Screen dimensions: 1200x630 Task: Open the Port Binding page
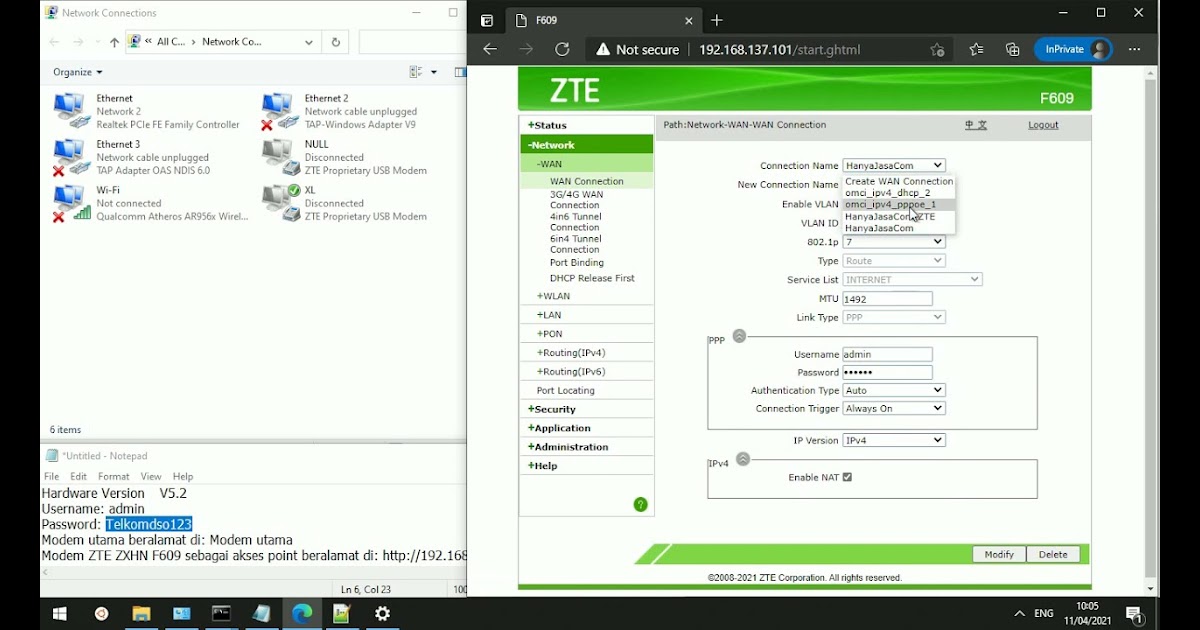coord(577,262)
